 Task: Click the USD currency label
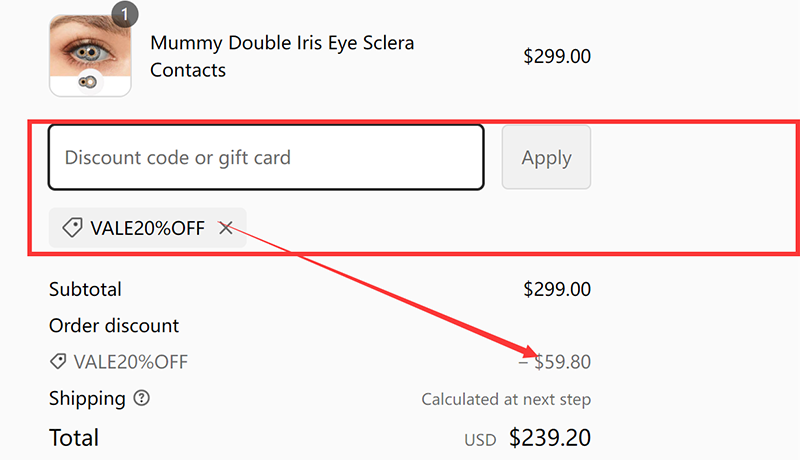[x=480, y=440]
